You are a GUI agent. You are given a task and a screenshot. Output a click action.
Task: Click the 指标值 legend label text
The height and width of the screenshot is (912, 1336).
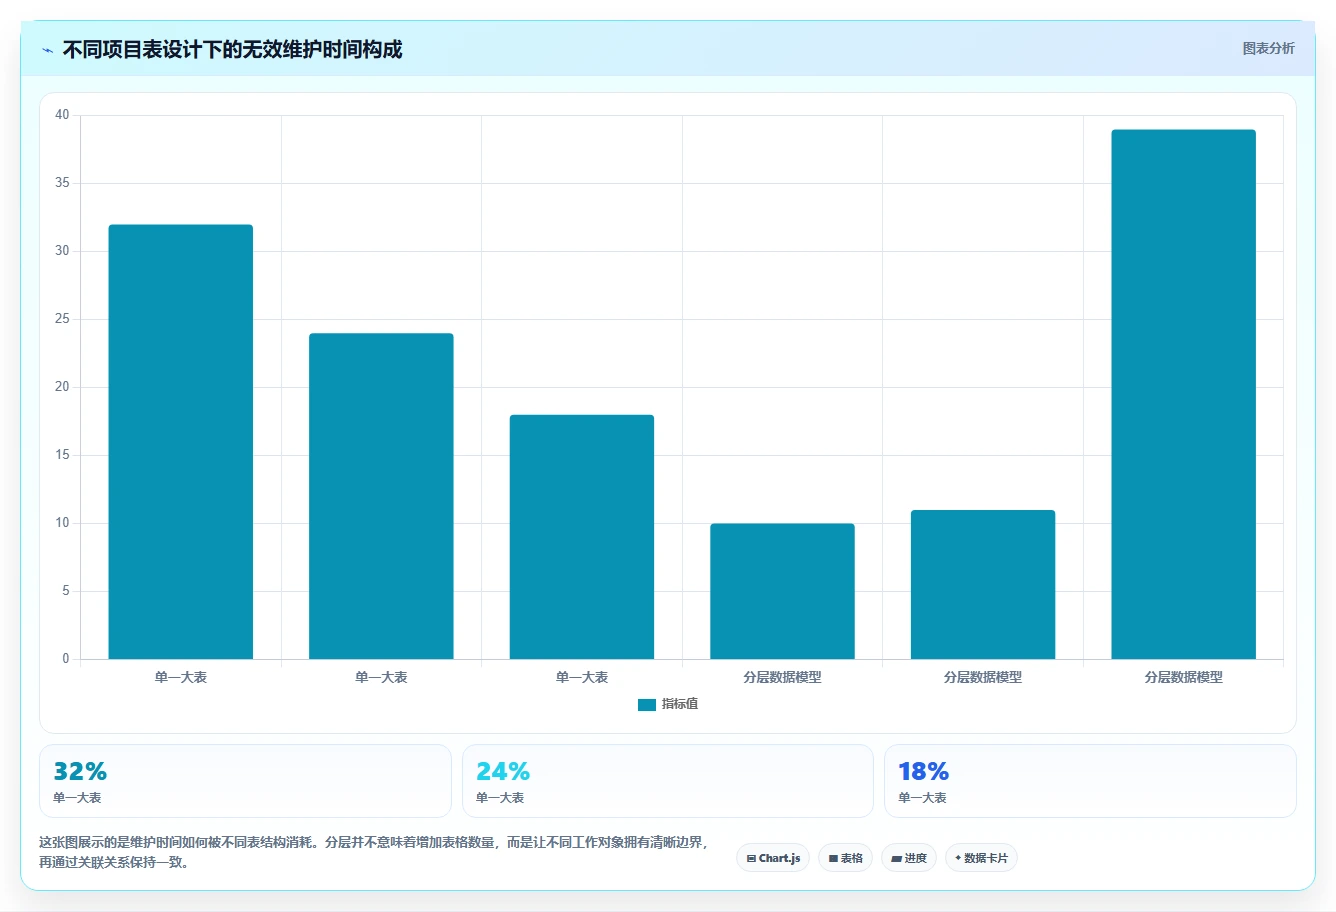pos(680,704)
